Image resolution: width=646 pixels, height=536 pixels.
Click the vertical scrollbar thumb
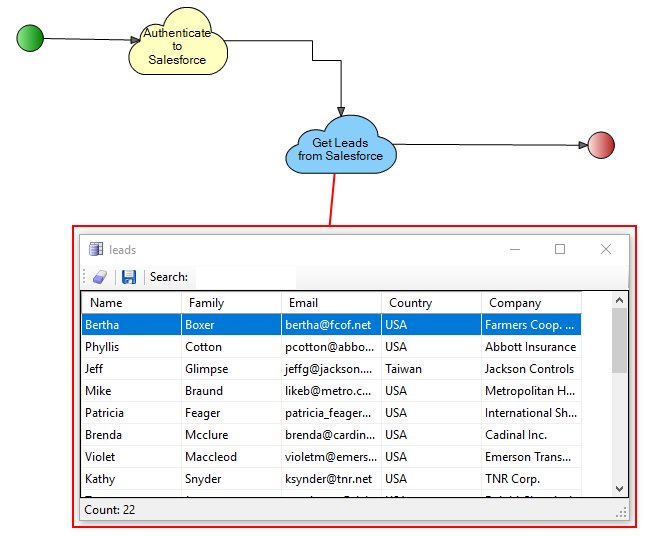619,341
